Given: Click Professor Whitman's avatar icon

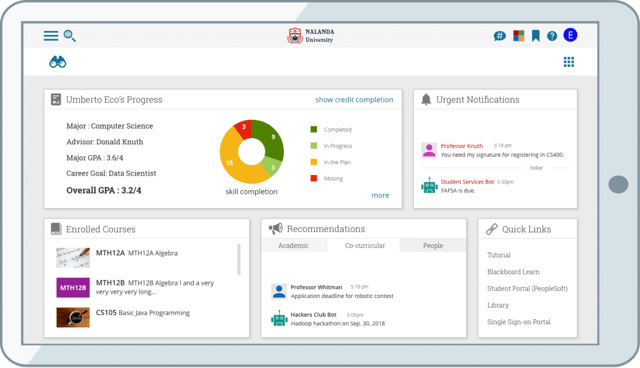Looking at the screenshot, I should pos(279,291).
